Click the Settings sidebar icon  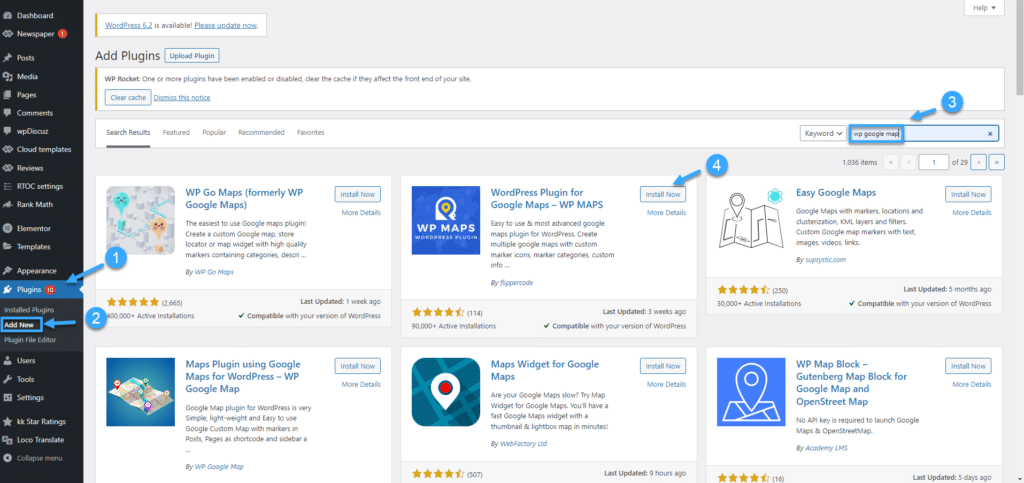click(8, 397)
